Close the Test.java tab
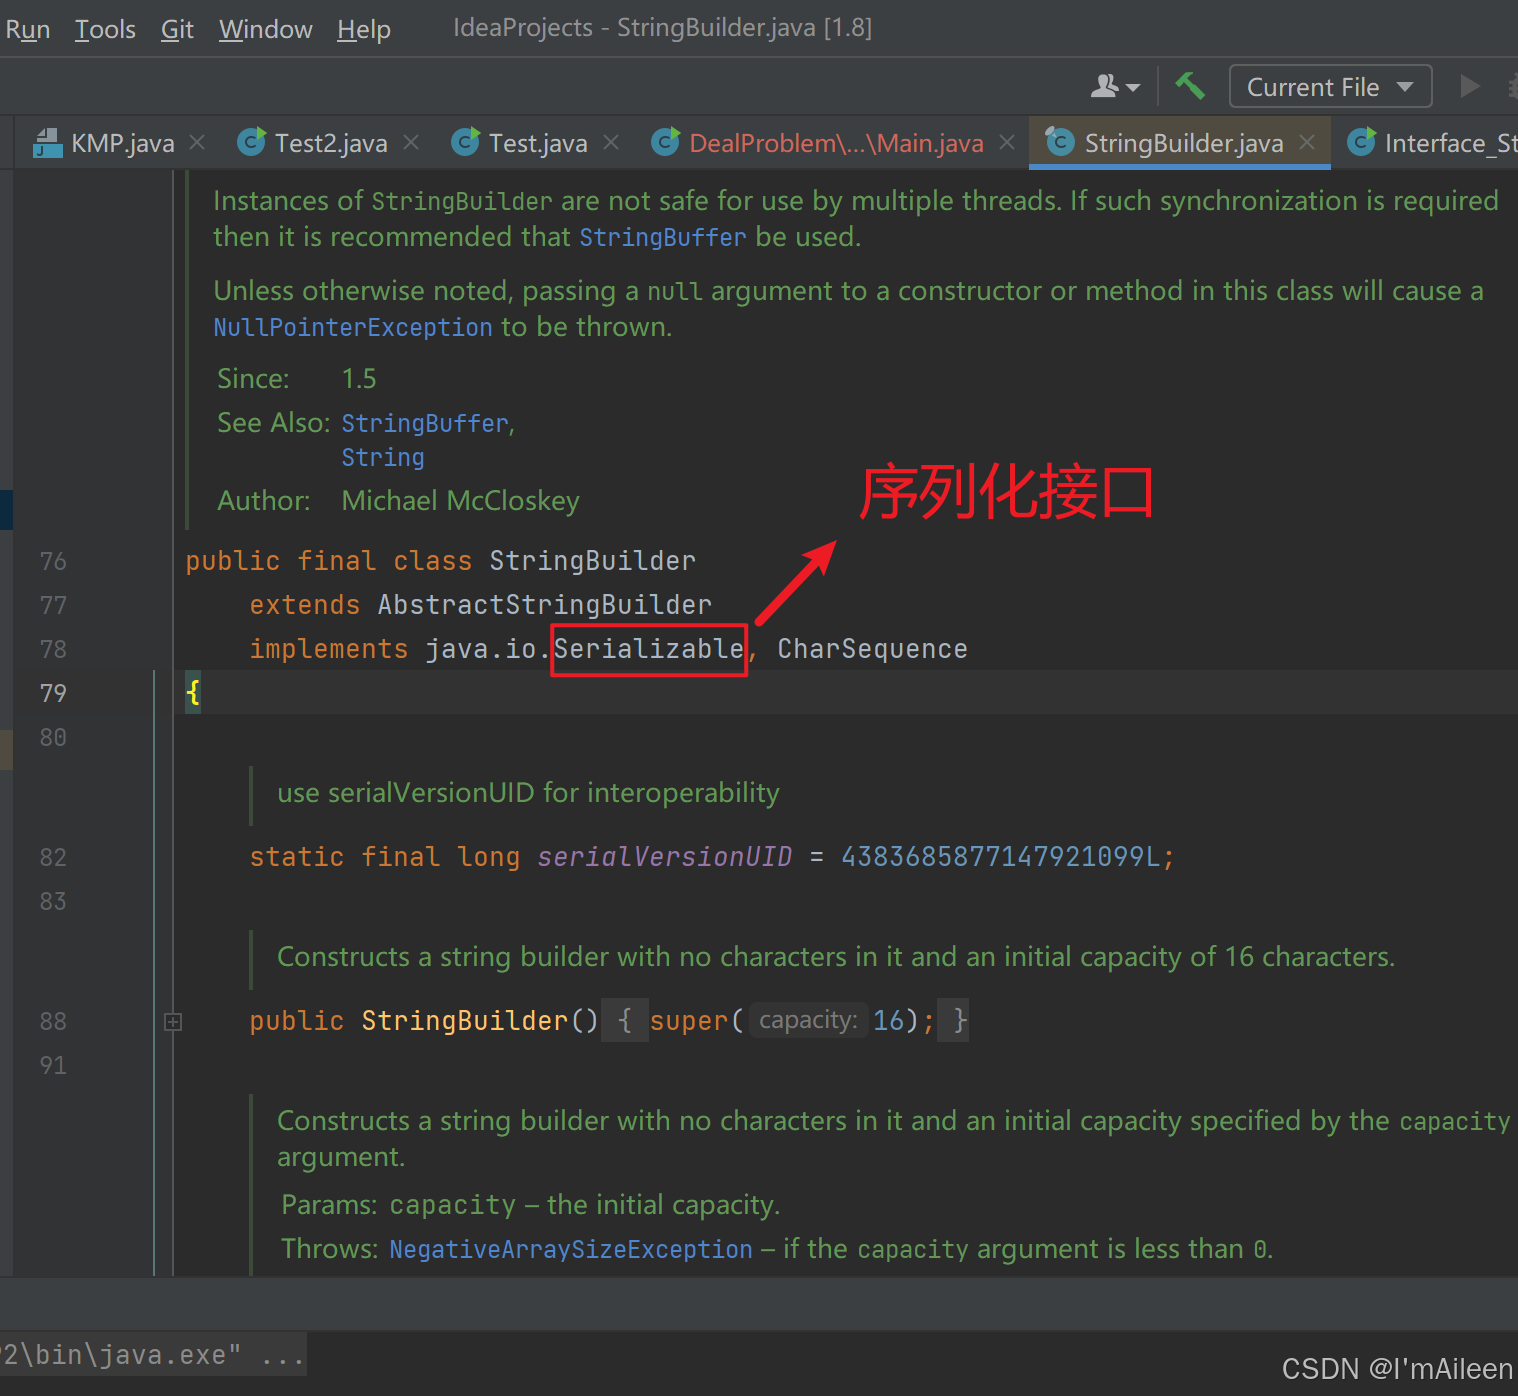1518x1396 pixels. 611,142
